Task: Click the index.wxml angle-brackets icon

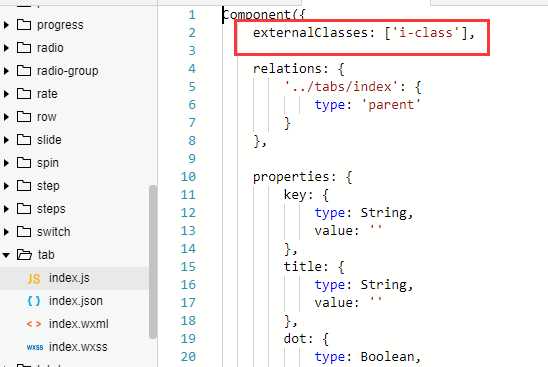Action: coord(34,324)
